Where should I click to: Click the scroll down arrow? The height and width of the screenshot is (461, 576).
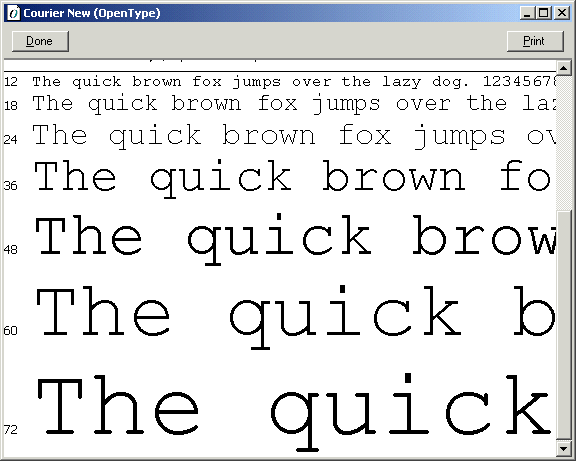(x=564, y=448)
